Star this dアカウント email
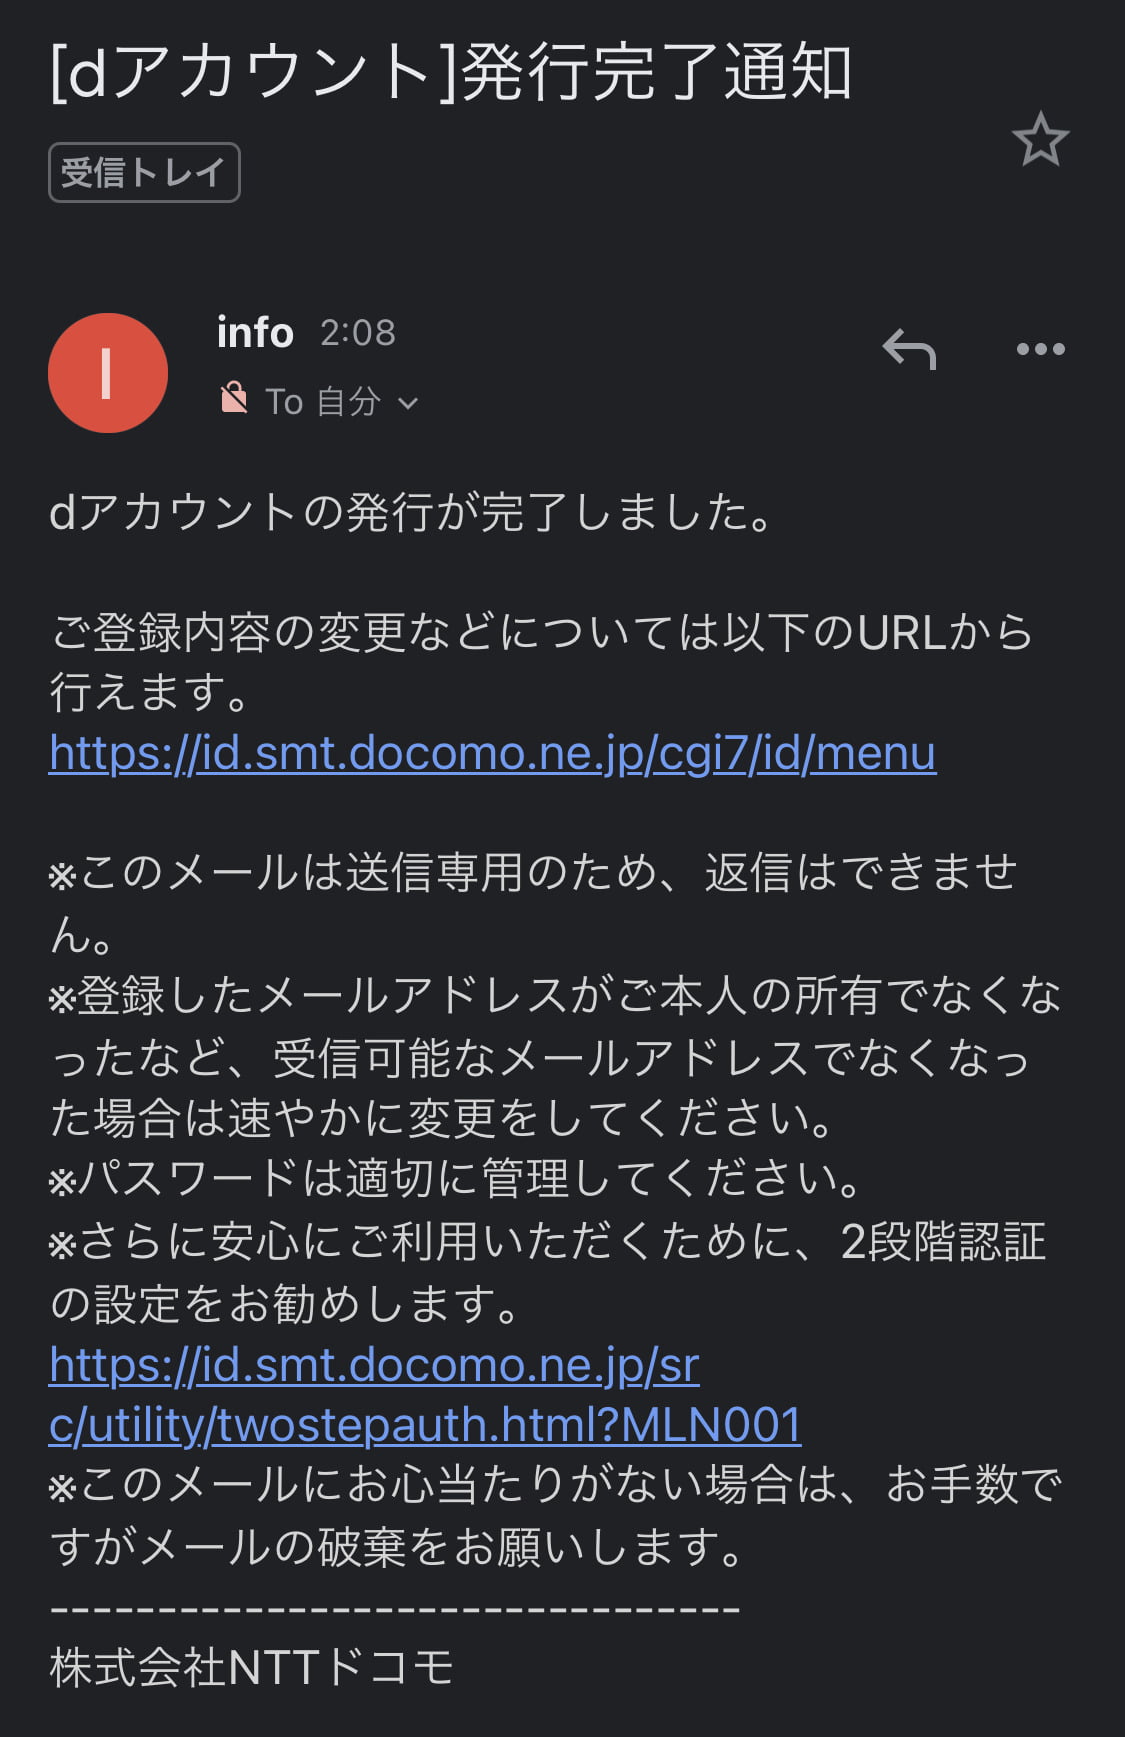This screenshot has height=1737, width=1125. [1040, 139]
